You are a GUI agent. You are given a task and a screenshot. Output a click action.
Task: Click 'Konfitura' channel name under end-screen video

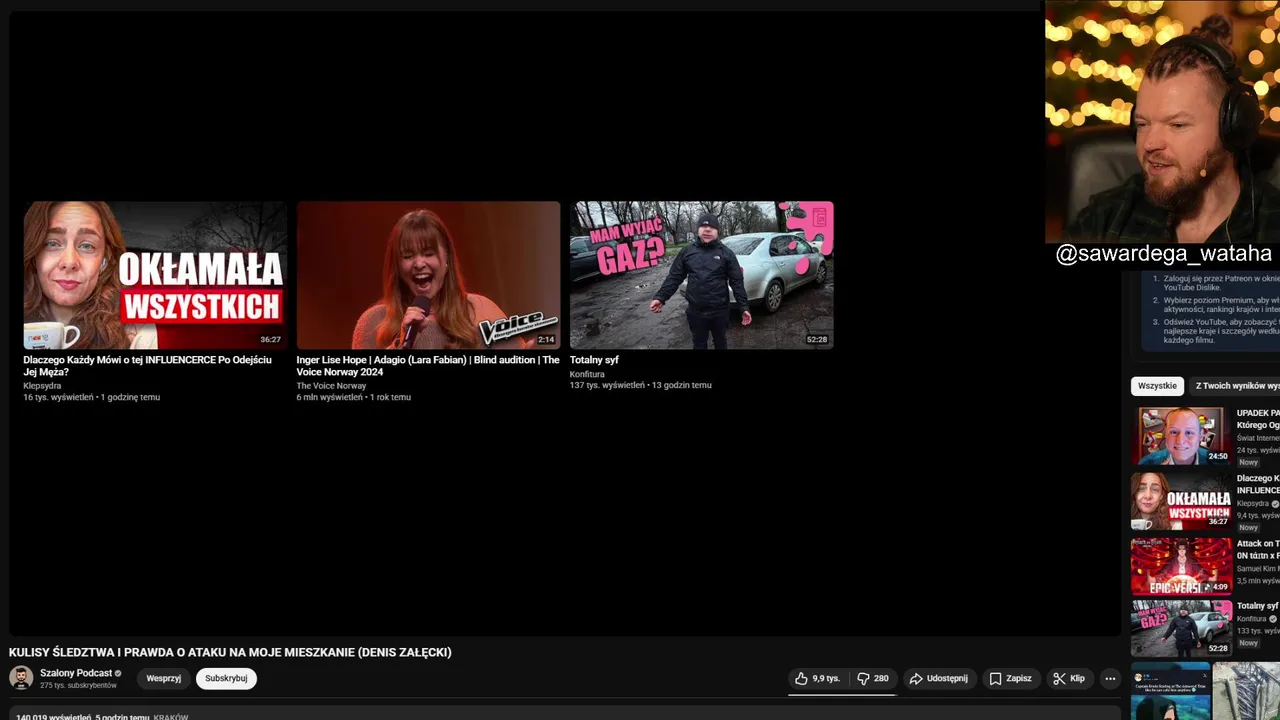587,374
